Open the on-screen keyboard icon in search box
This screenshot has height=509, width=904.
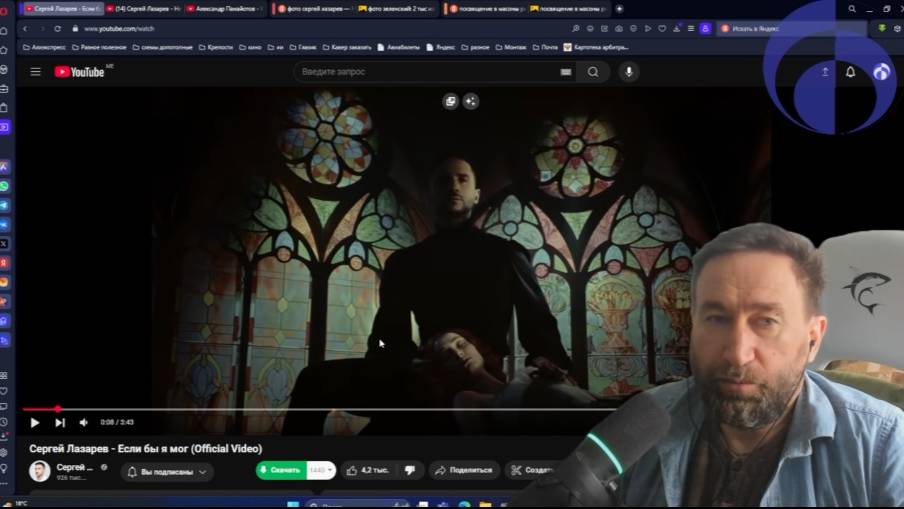tap(566, 72)
